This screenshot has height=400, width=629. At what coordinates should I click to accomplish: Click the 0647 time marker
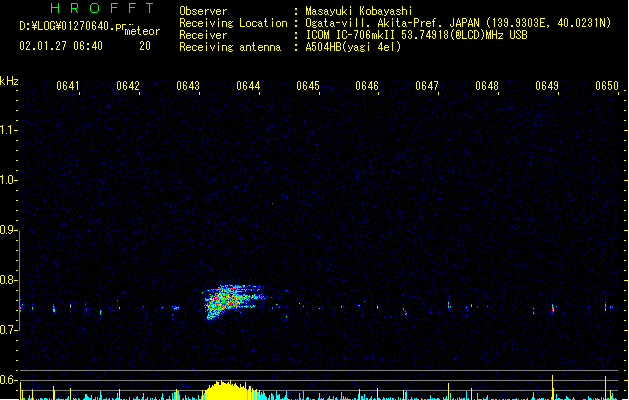(x=427, y=86)
